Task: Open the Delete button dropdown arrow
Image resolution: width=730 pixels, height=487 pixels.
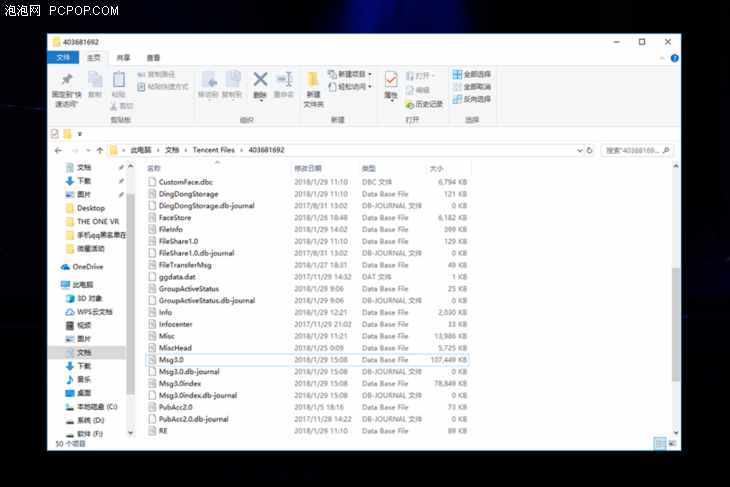Action: (260, 101)
